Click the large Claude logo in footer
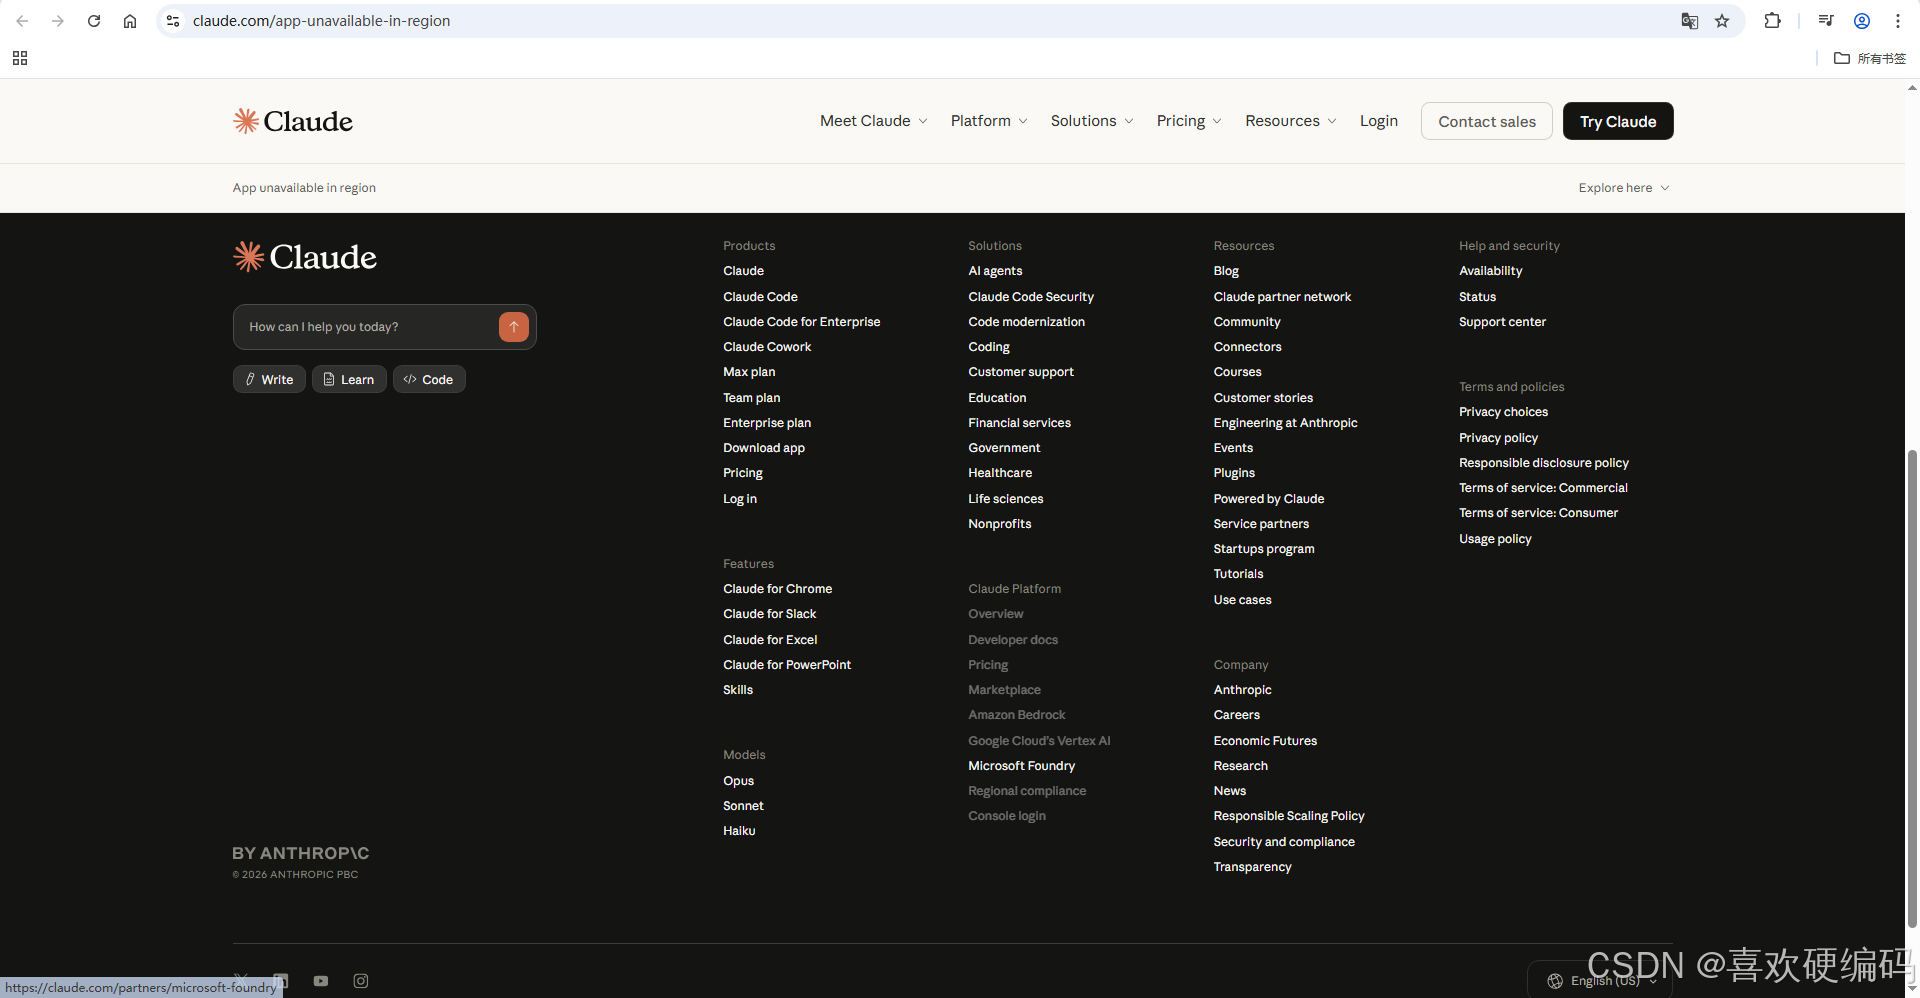This screenshot has width=1920, height=998. 305,257
